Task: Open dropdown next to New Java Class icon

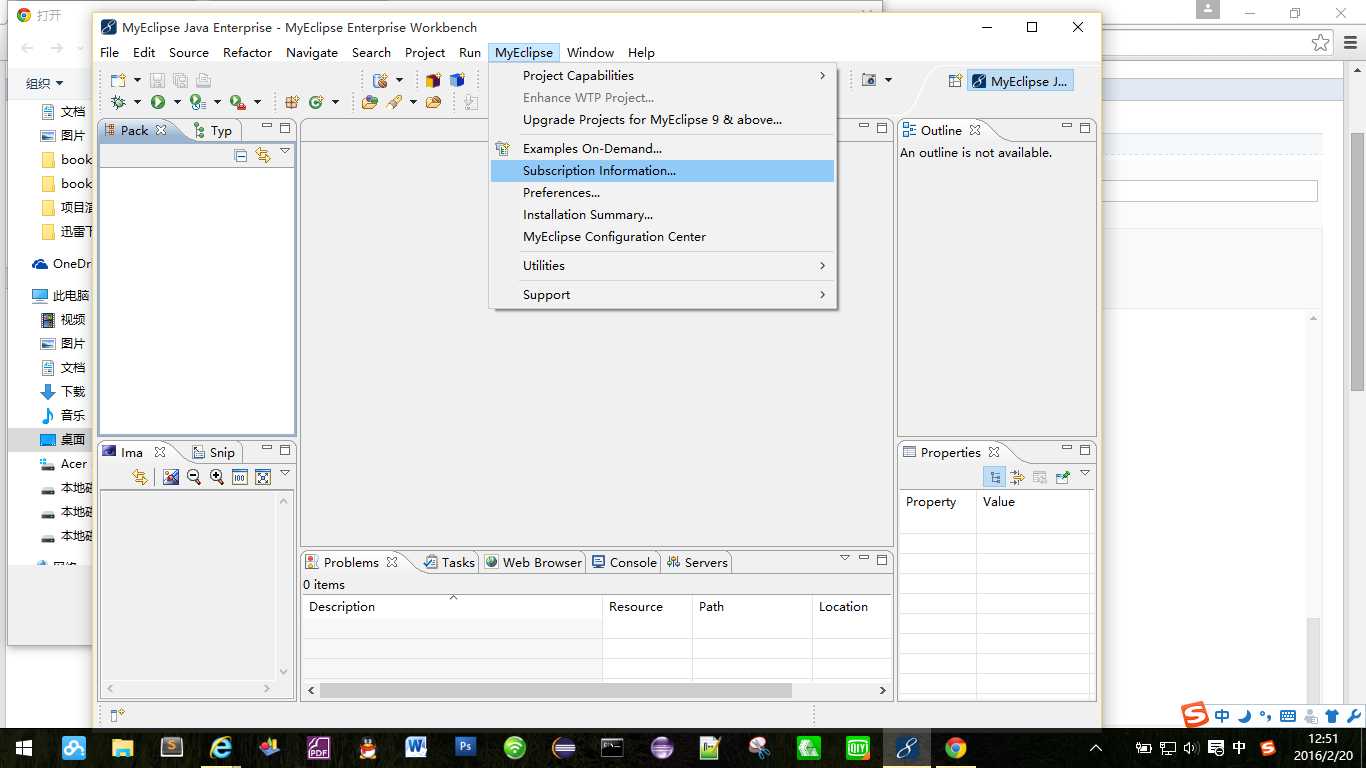Action: [335, 102]
